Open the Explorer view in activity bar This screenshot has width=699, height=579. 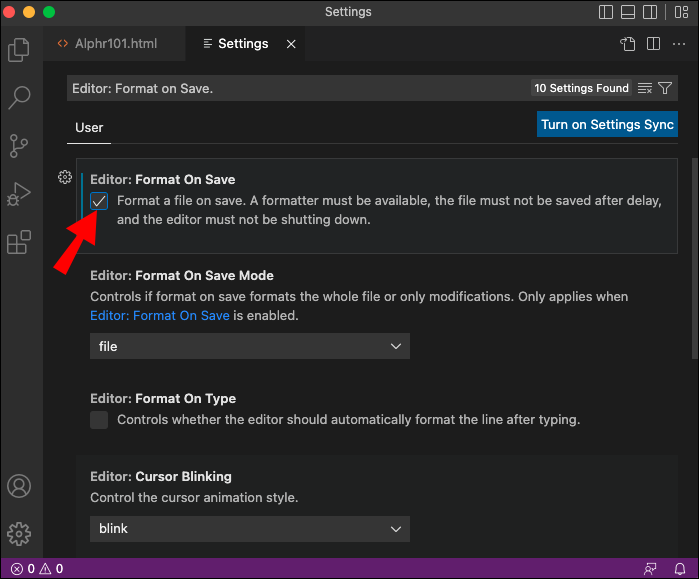pyautogui.click(x=19, y=49)
